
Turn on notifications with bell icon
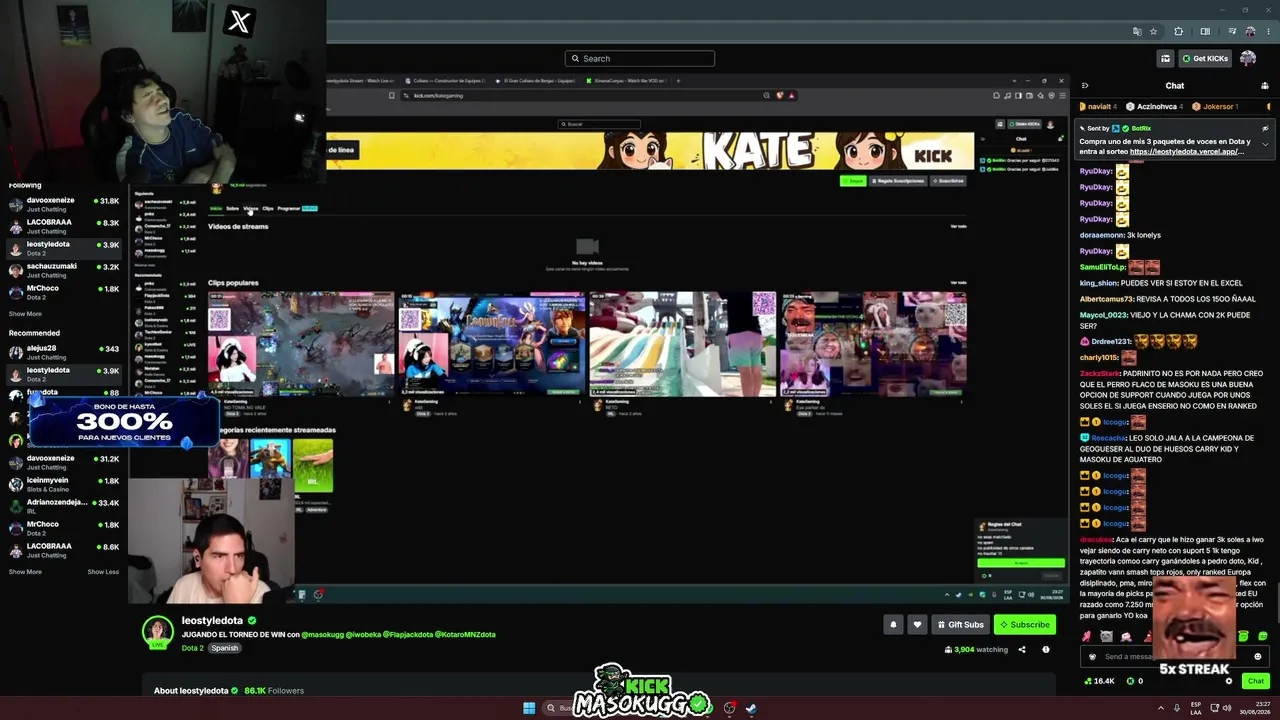(893, 624)
